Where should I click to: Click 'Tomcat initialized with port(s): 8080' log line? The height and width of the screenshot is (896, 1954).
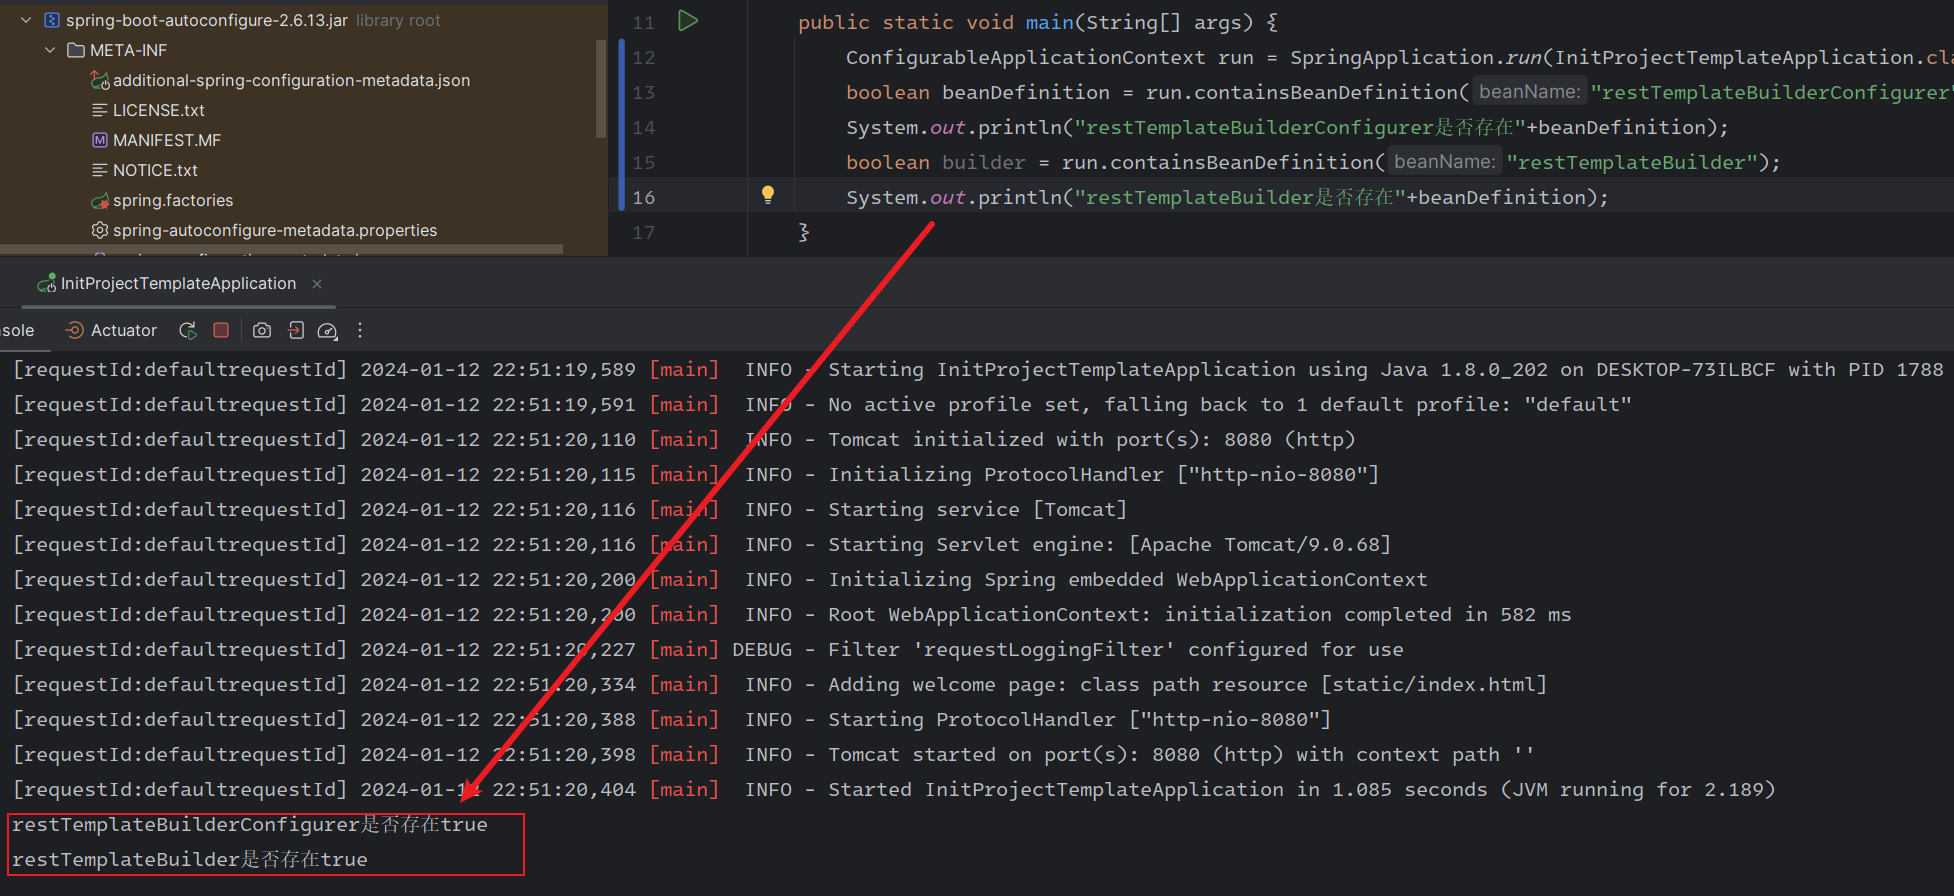pos(684,440)
